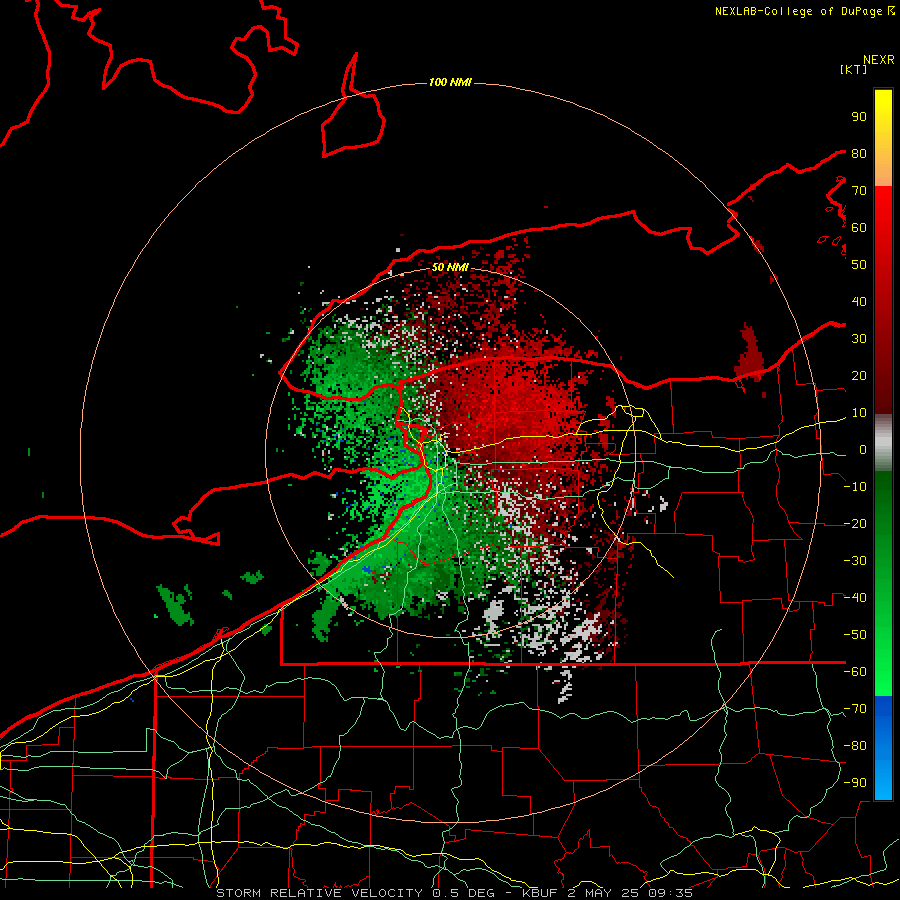Click the 50 value on the velocity legend
Image resolution: width=900 pixels, height=900 pixels.
pyautogui.click(x=859, y=265)
